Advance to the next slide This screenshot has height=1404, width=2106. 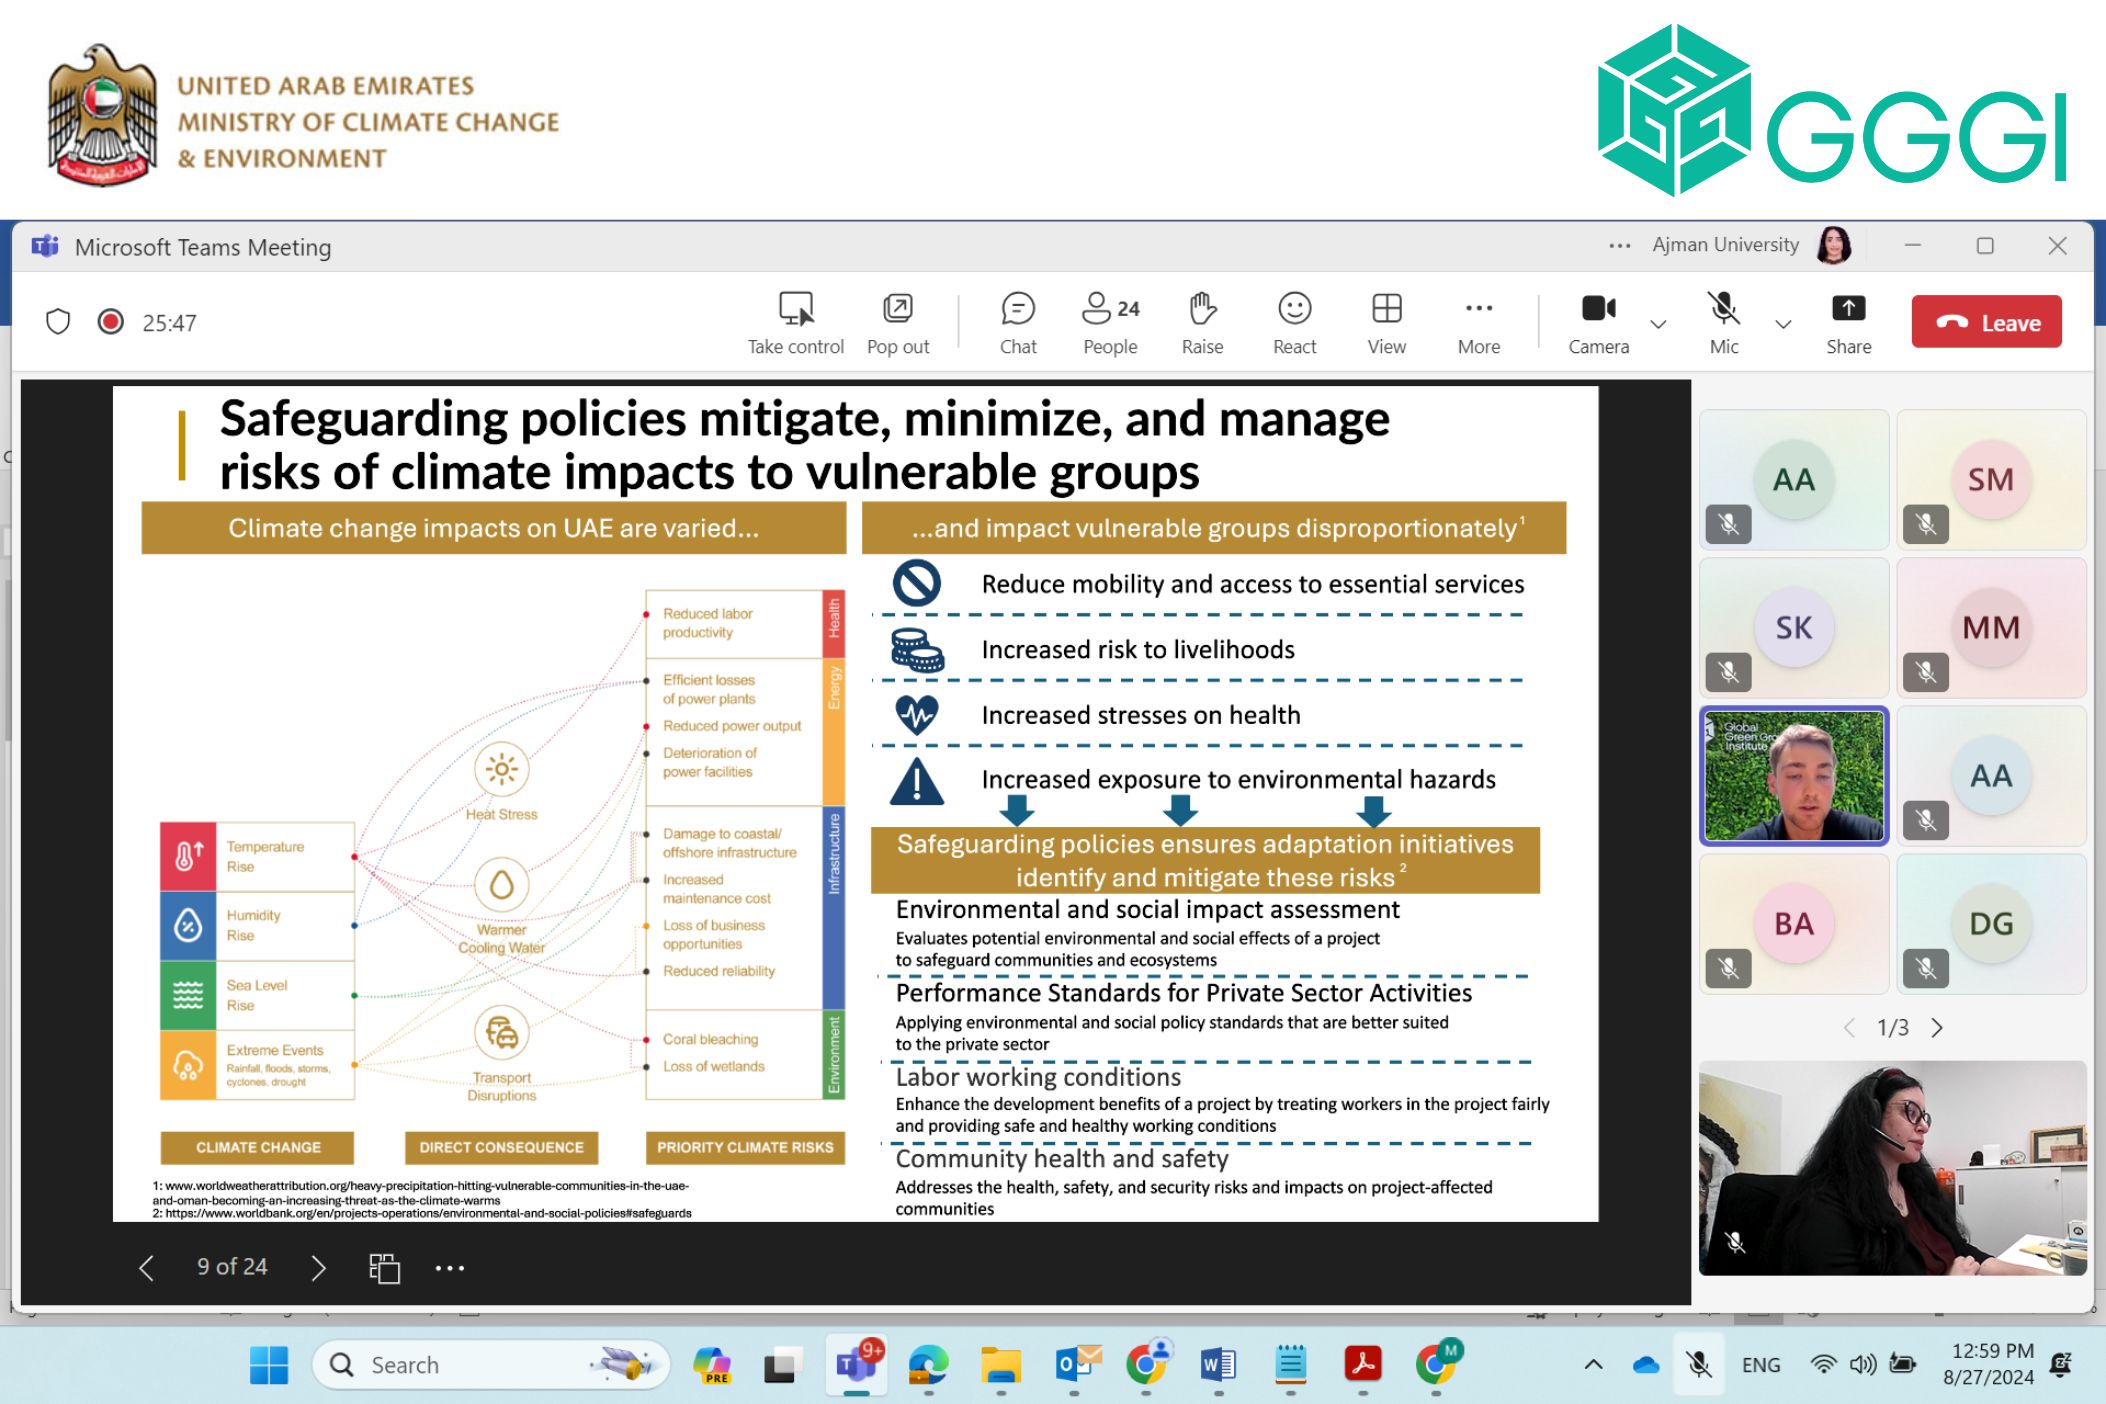(318, 1268)
